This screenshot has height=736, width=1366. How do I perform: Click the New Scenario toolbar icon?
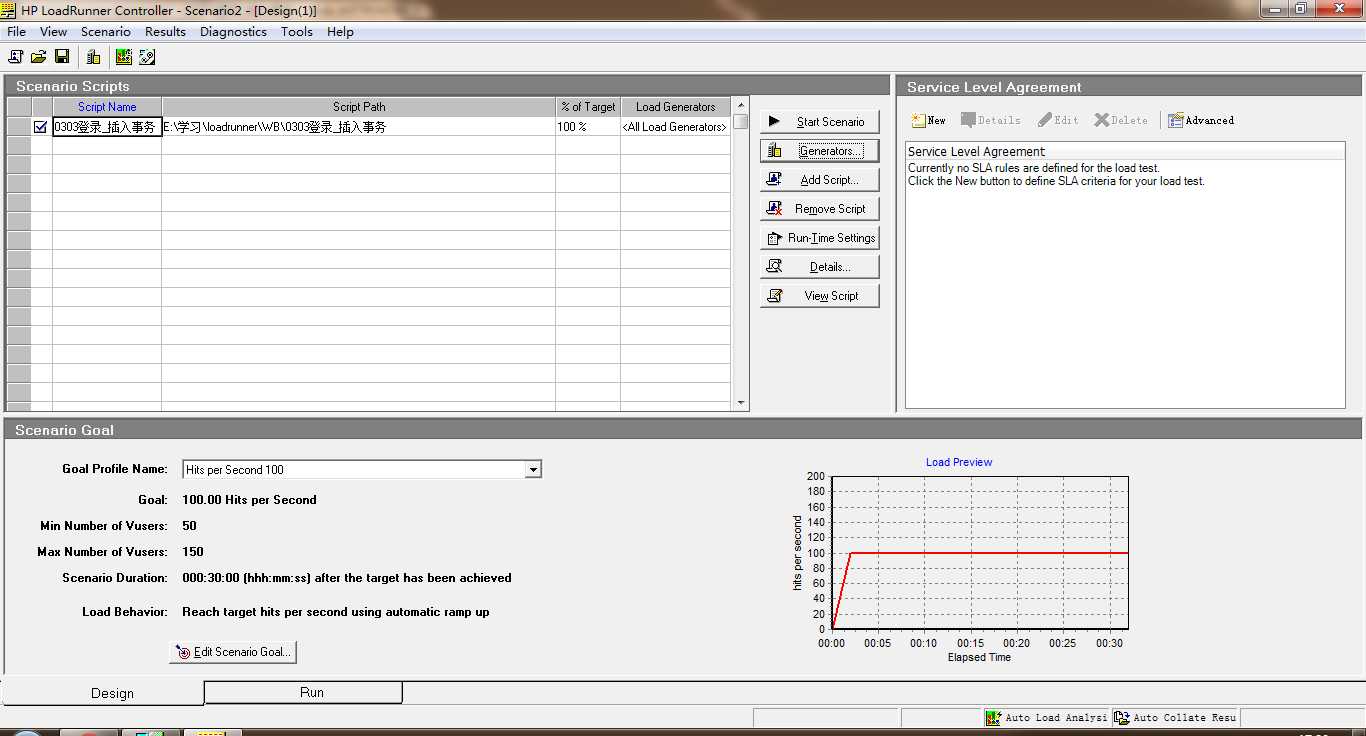[x=16, y=57]
